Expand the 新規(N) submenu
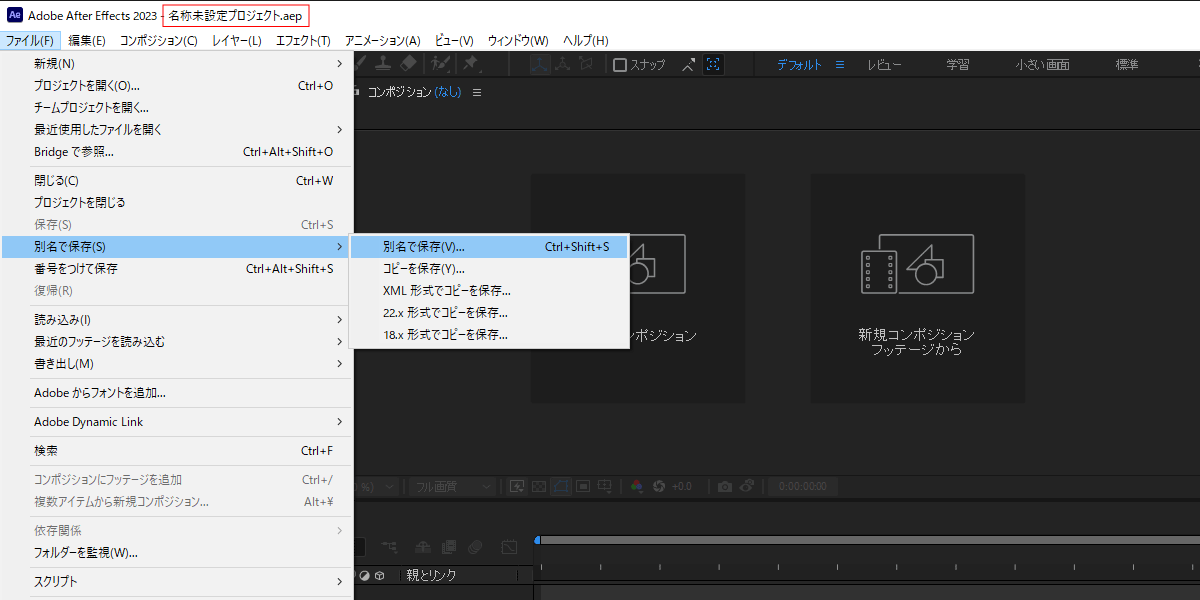The height and width of the screenshot is (600, 1200). [x=178, y=63]
